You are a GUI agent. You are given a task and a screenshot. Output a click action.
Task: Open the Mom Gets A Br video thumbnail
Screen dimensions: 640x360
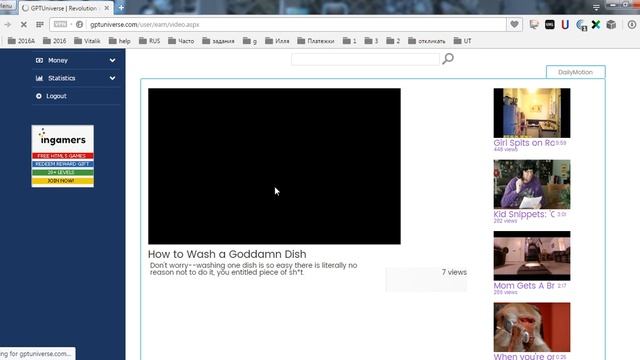[x=532, y=256]
